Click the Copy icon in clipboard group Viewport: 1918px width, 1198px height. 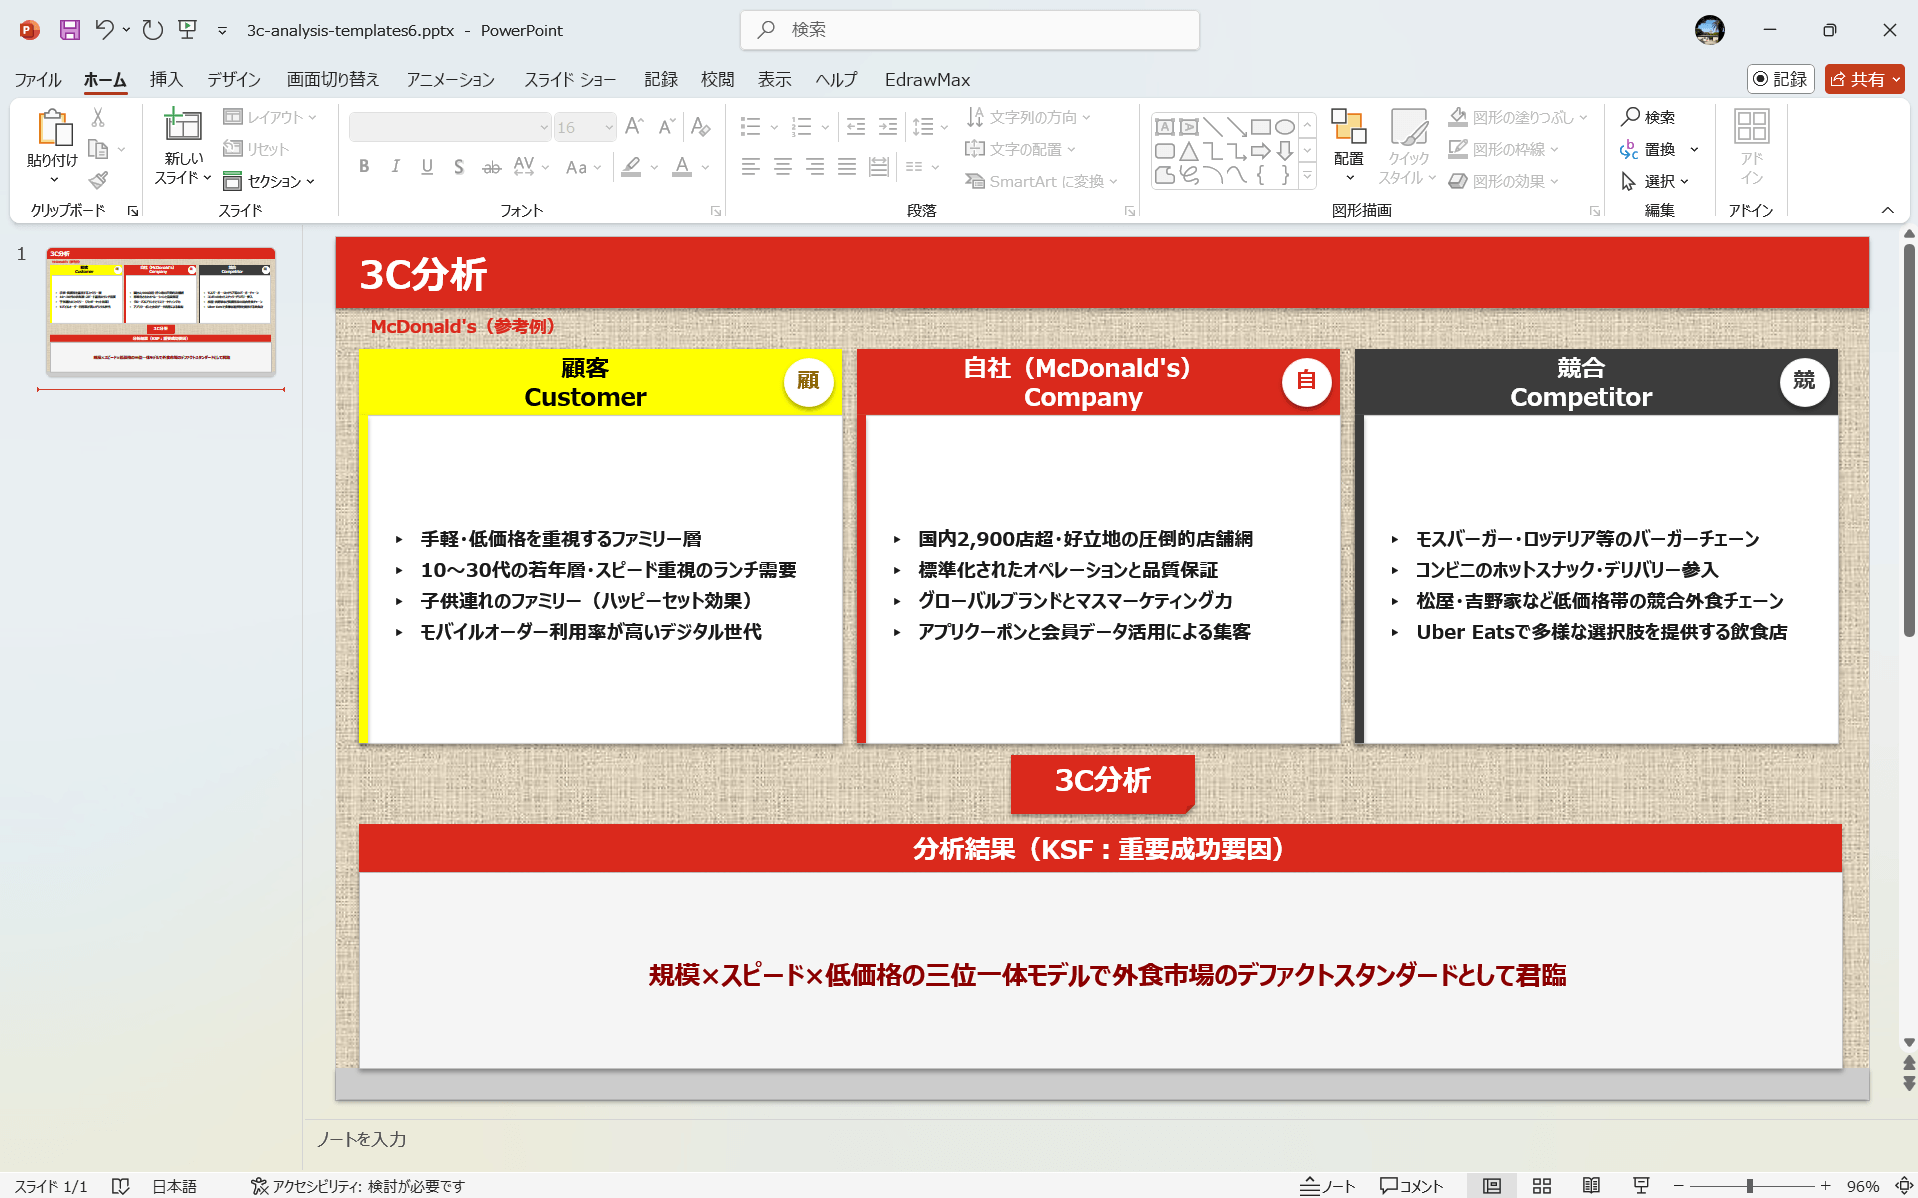click(98, 149)
